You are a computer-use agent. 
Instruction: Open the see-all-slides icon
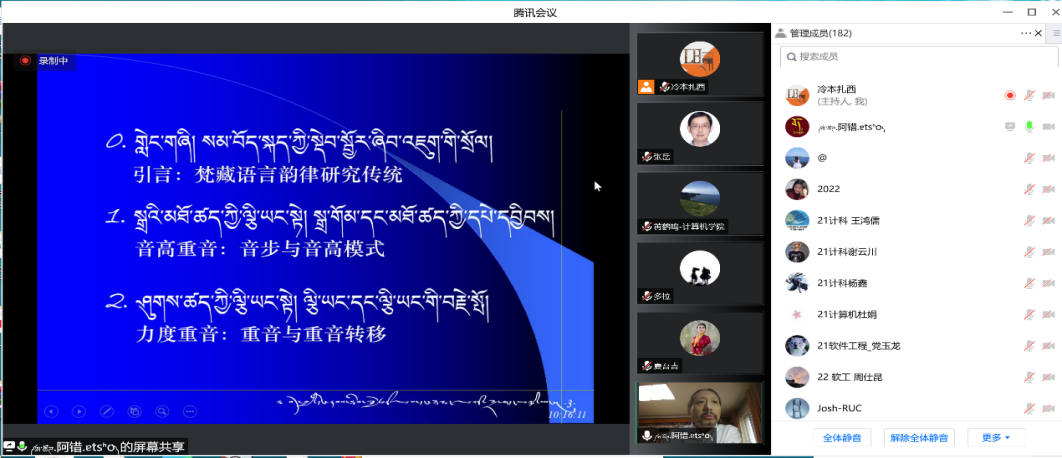[134, 411]
